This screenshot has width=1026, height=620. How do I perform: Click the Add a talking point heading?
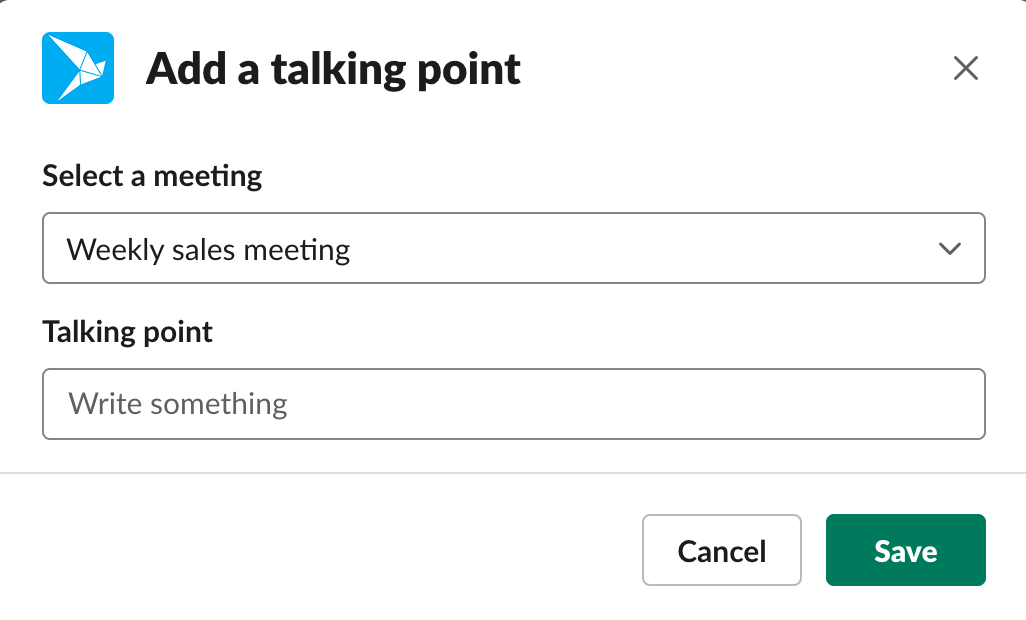point(333,69)
